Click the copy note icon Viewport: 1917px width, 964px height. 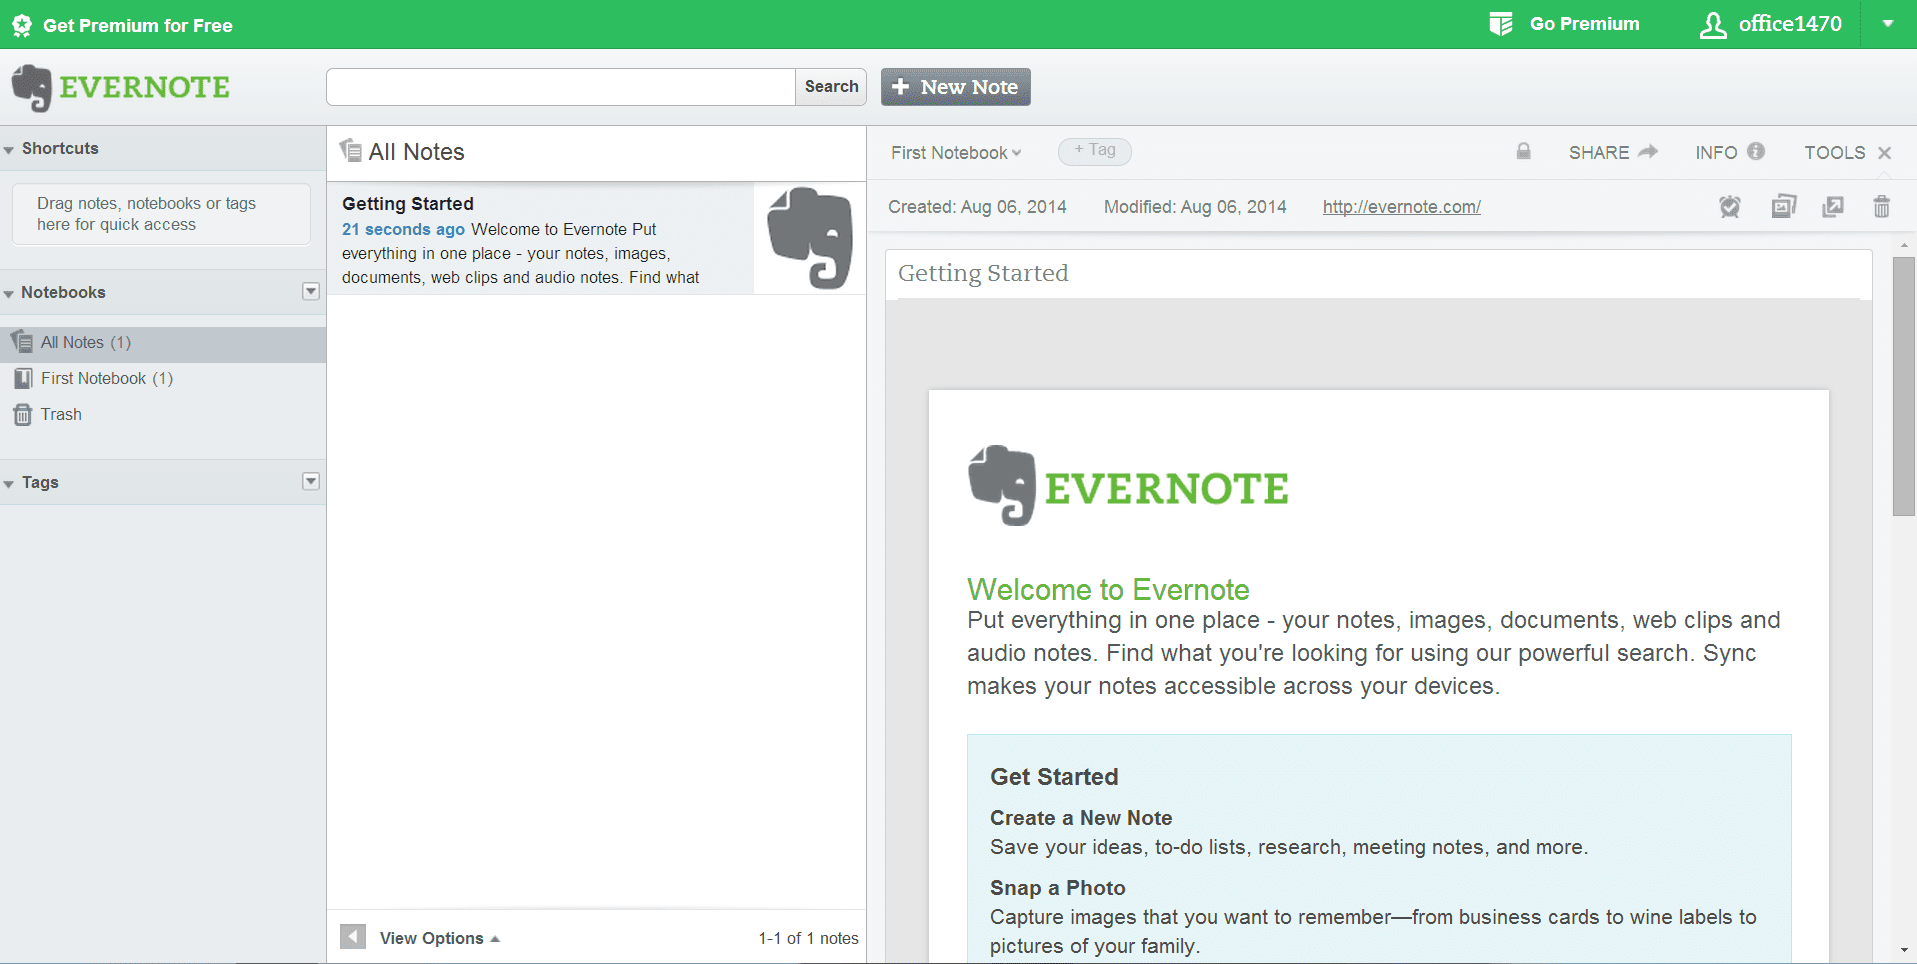click(1784, 206)
